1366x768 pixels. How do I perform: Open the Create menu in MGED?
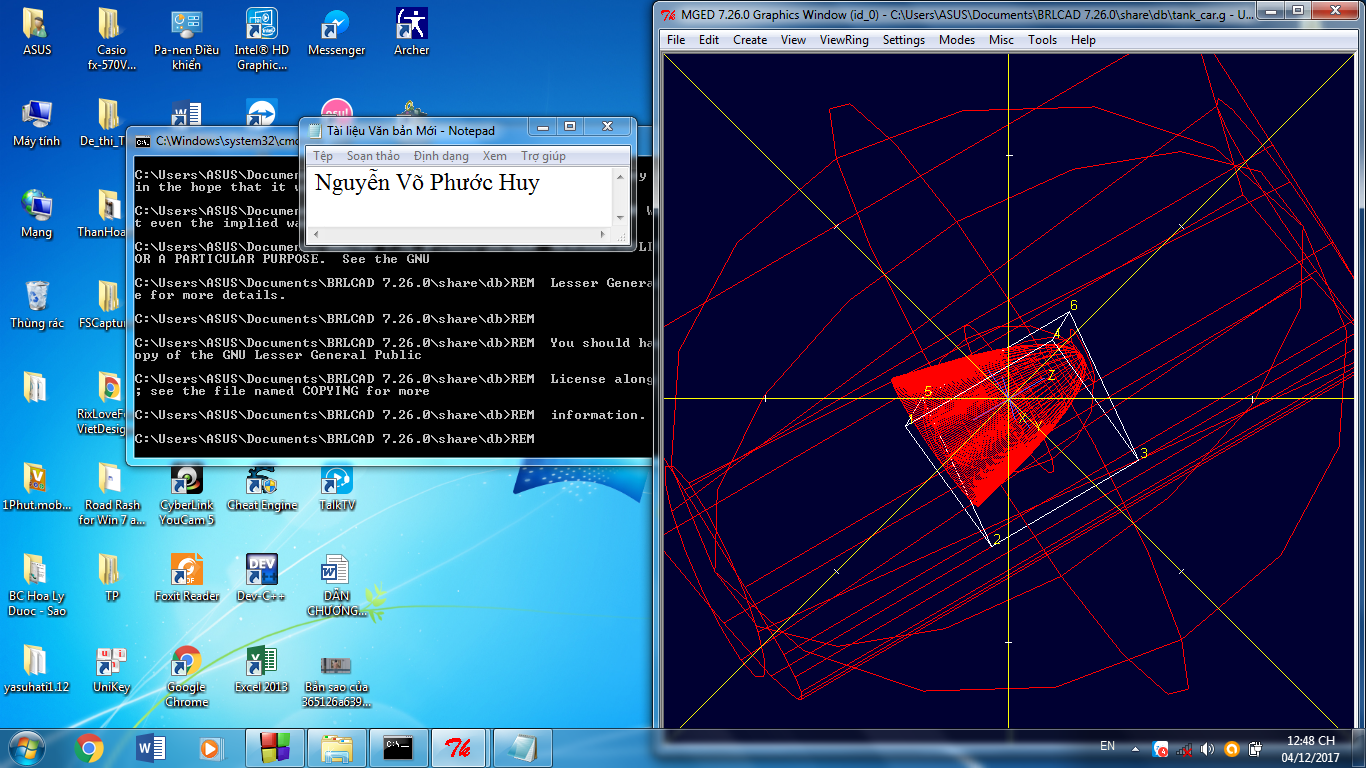pyautogui.click(x=750, y=40)
